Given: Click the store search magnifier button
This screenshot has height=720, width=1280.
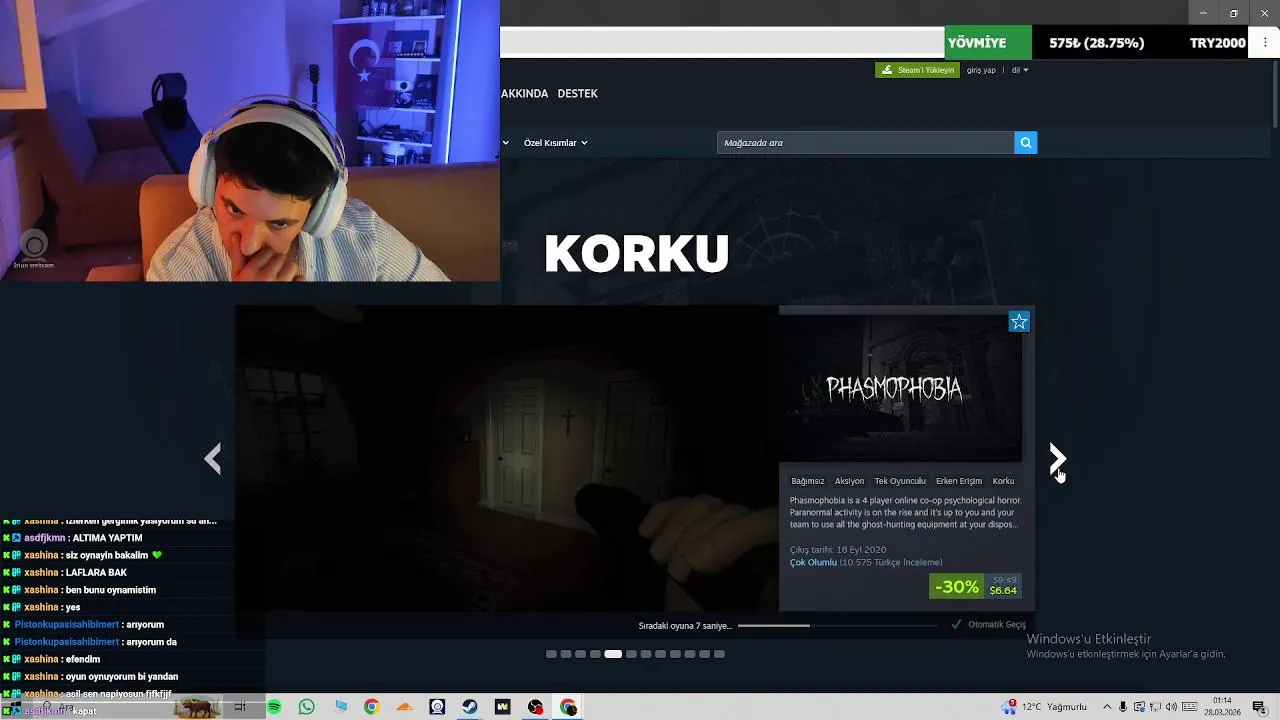Looking at the screenshot, I should pyautogui.click(x=1025, y=143).
